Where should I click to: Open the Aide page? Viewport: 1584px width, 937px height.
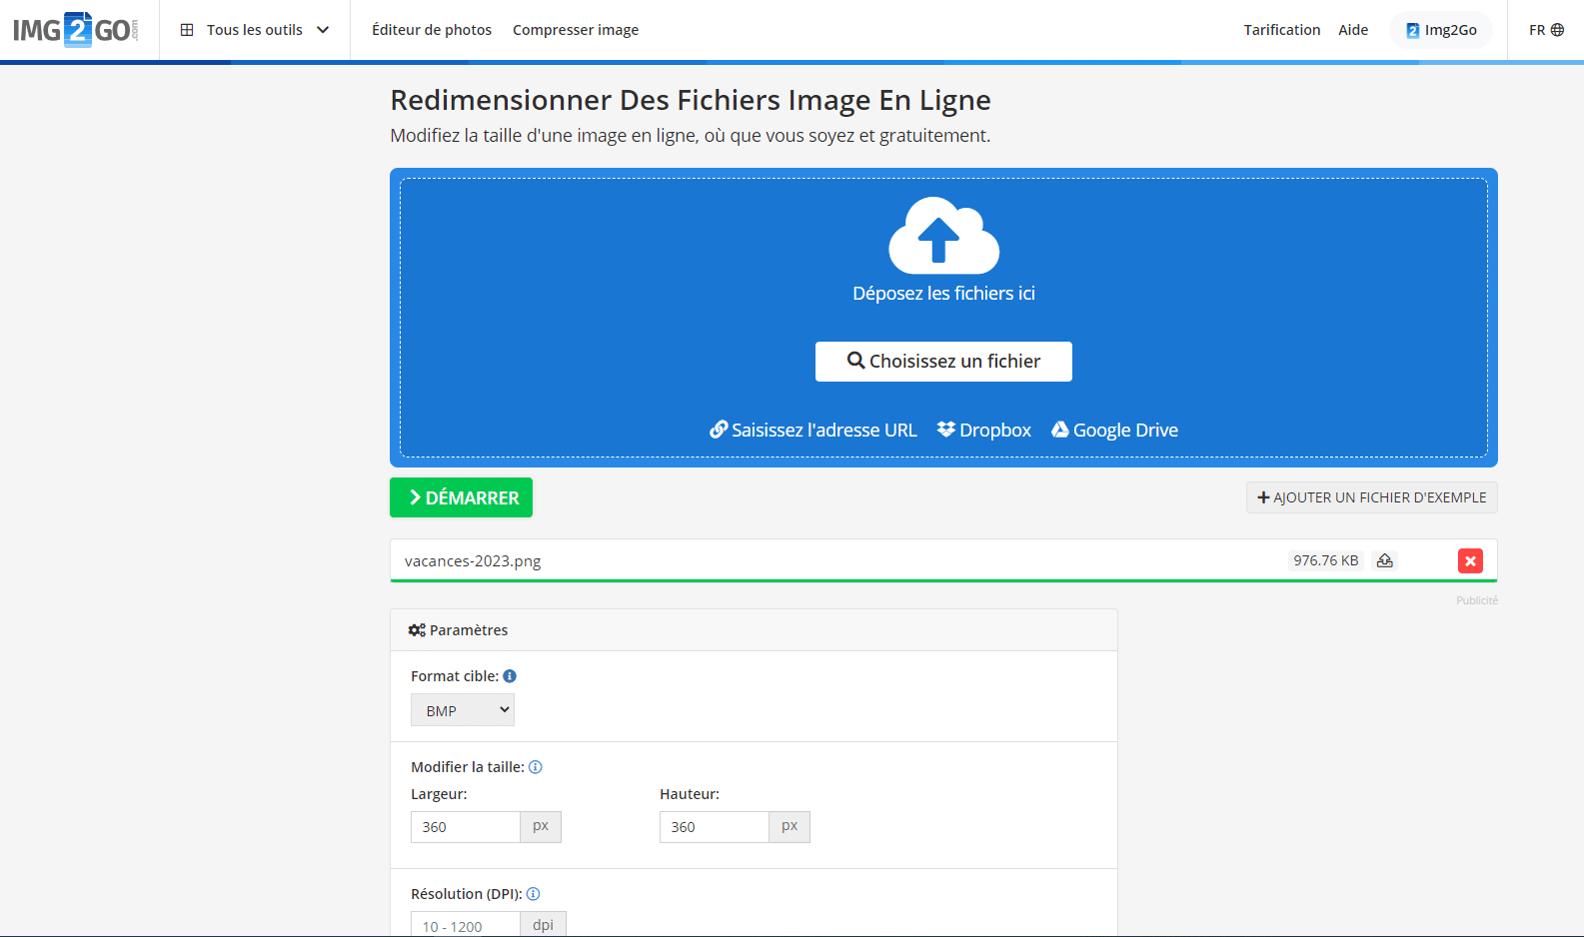coord(1353,30)
